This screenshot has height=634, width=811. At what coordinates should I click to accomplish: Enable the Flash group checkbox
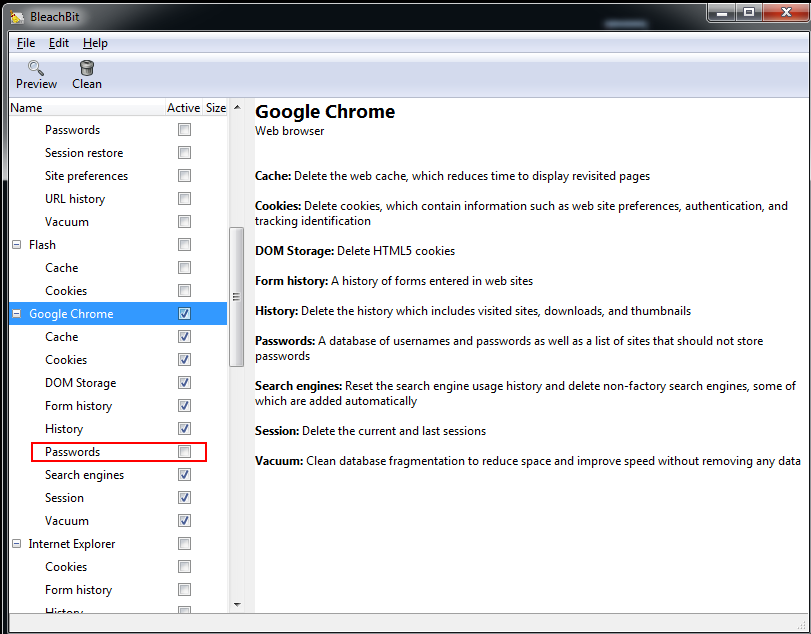click(x=184, y=245)
